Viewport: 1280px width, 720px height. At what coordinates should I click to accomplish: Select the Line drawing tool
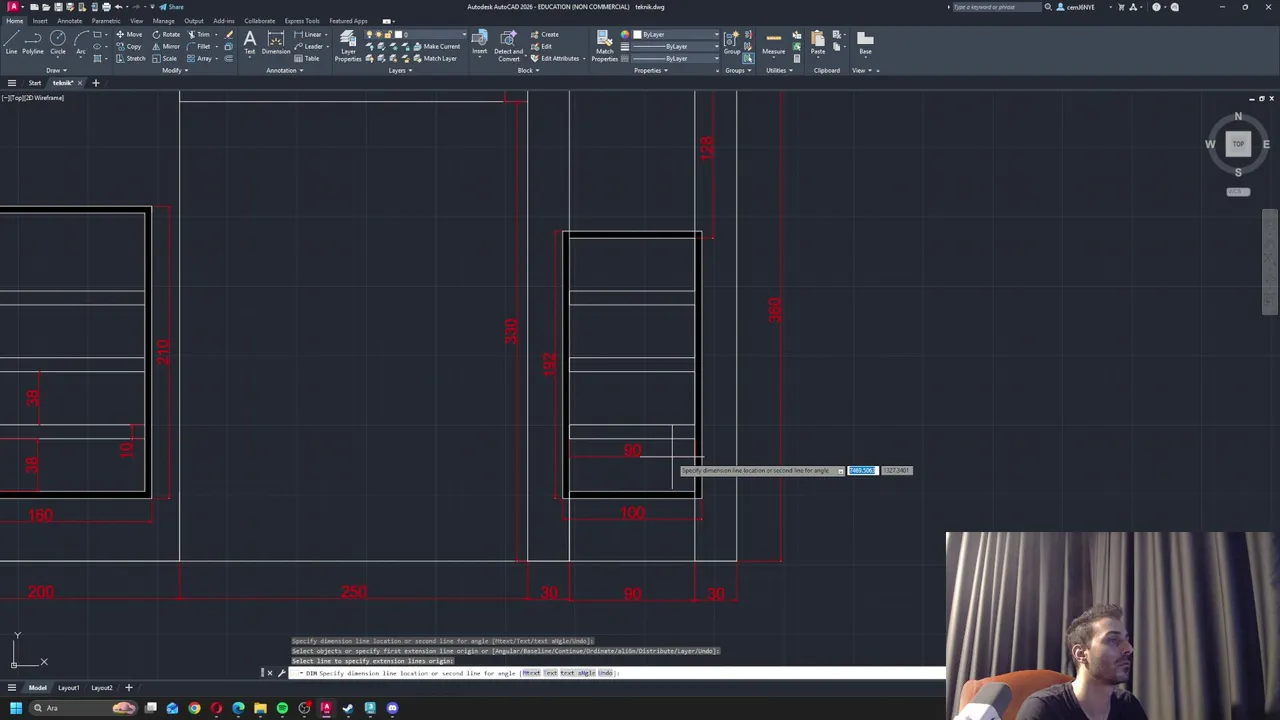[x=11, y=43]
